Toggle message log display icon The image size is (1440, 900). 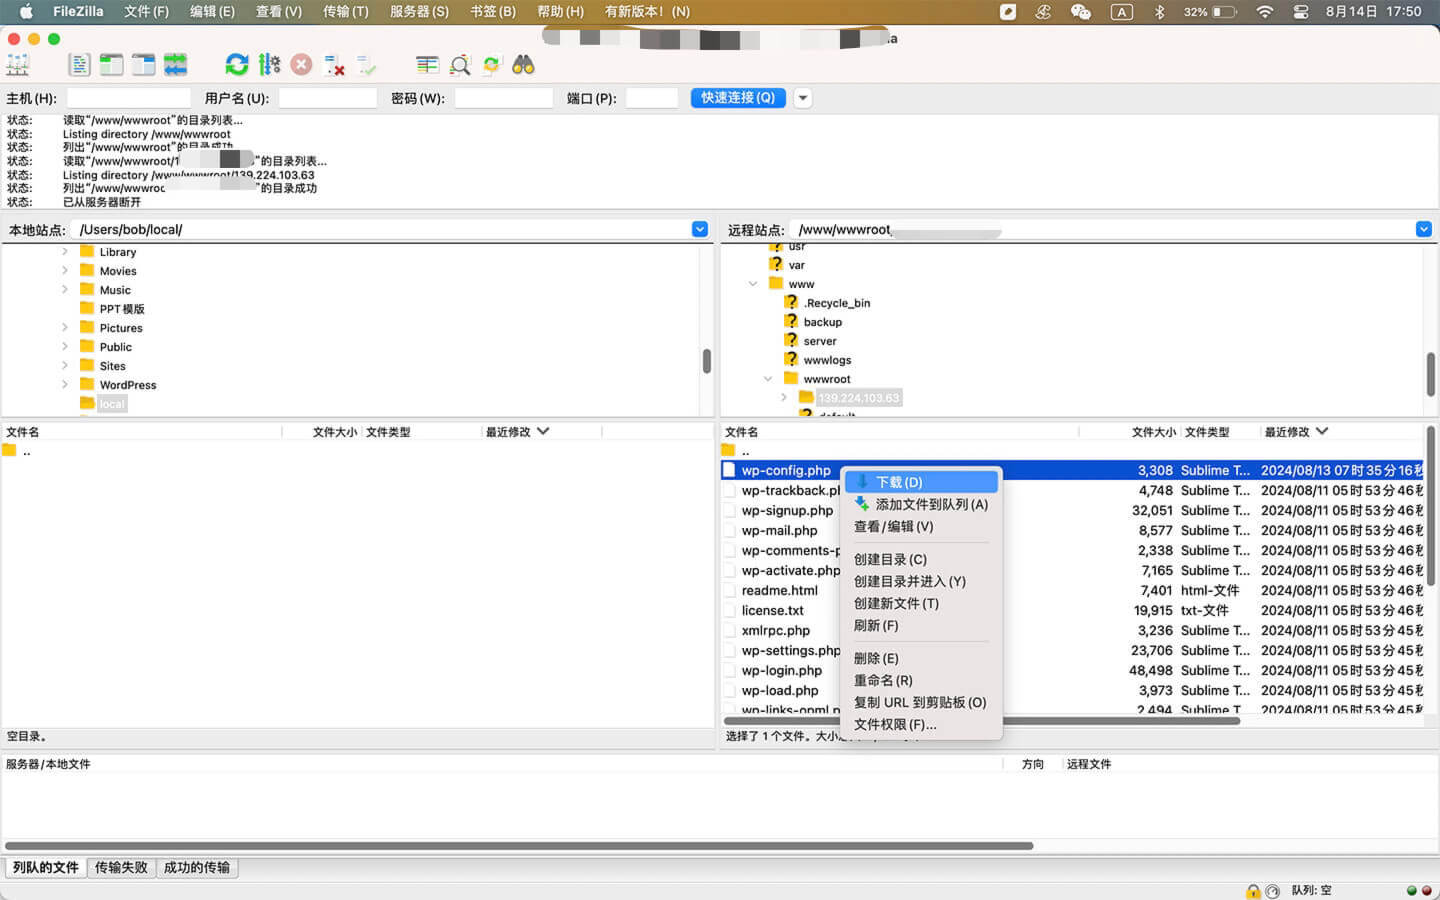79,65
